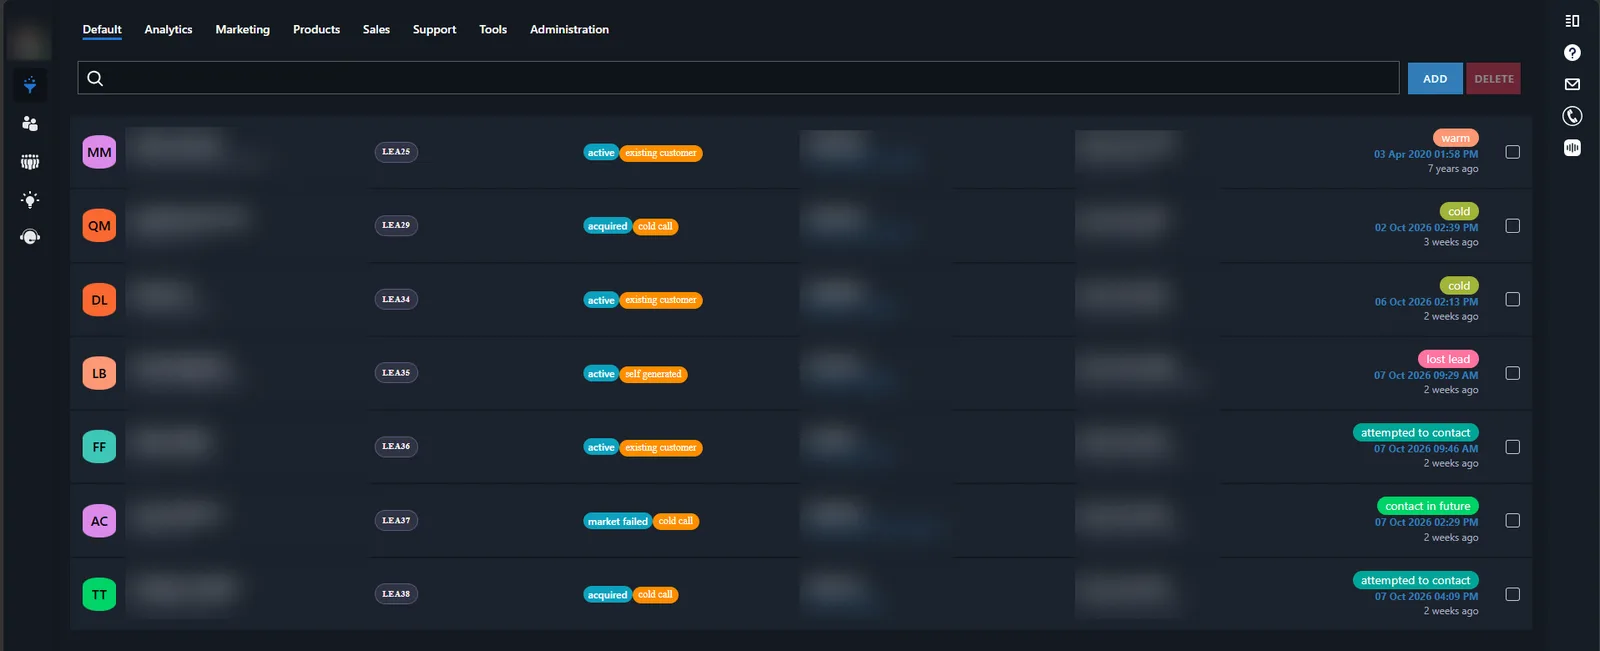This screenshot has height=651, width=1600.
Task: Click the date 07 Oct 2026 04:09 PM
Action: click(x=1425, y=596)
